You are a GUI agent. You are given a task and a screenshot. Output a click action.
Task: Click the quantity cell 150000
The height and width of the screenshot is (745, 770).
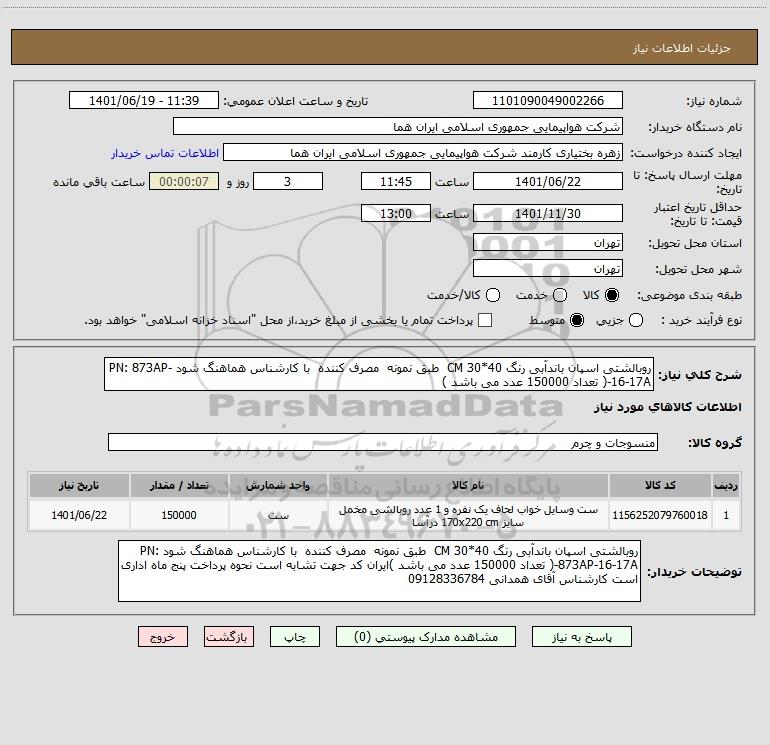tap(179, 515)
